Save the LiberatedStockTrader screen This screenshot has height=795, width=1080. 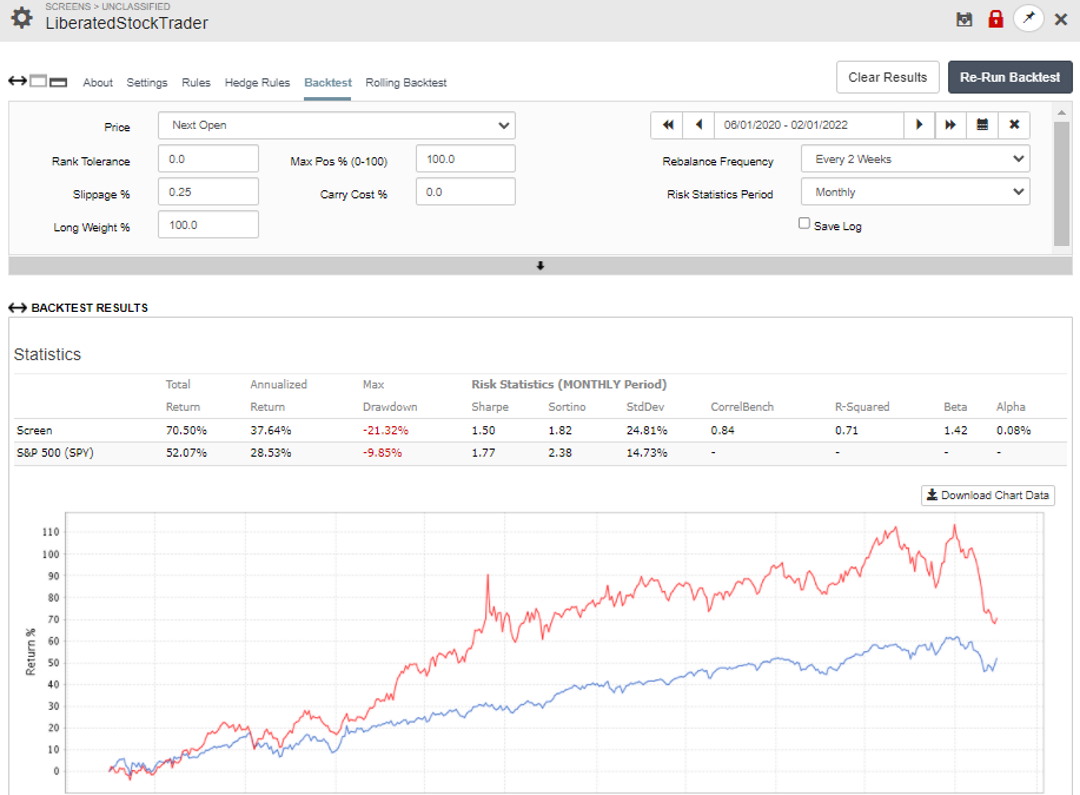pyautogui.click(x=963, y=18)
